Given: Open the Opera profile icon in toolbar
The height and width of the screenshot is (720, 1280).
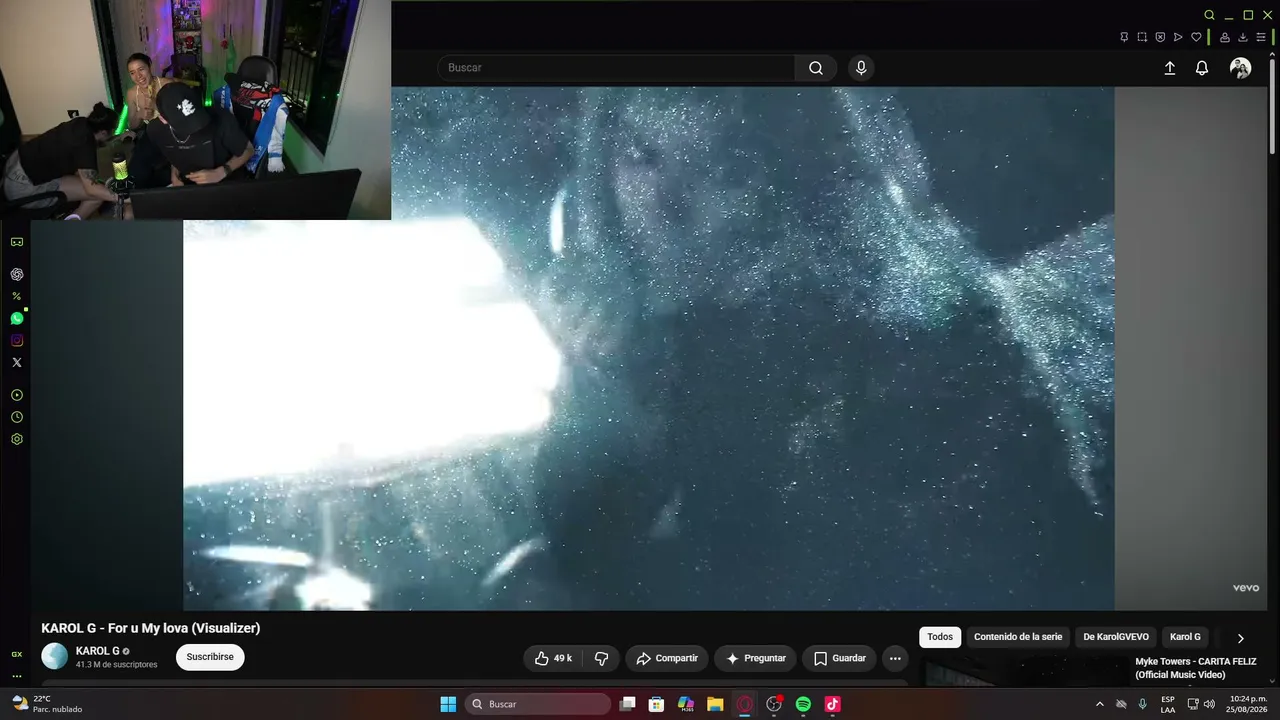Looking at the screenshot, I should tap(1225, 37).
